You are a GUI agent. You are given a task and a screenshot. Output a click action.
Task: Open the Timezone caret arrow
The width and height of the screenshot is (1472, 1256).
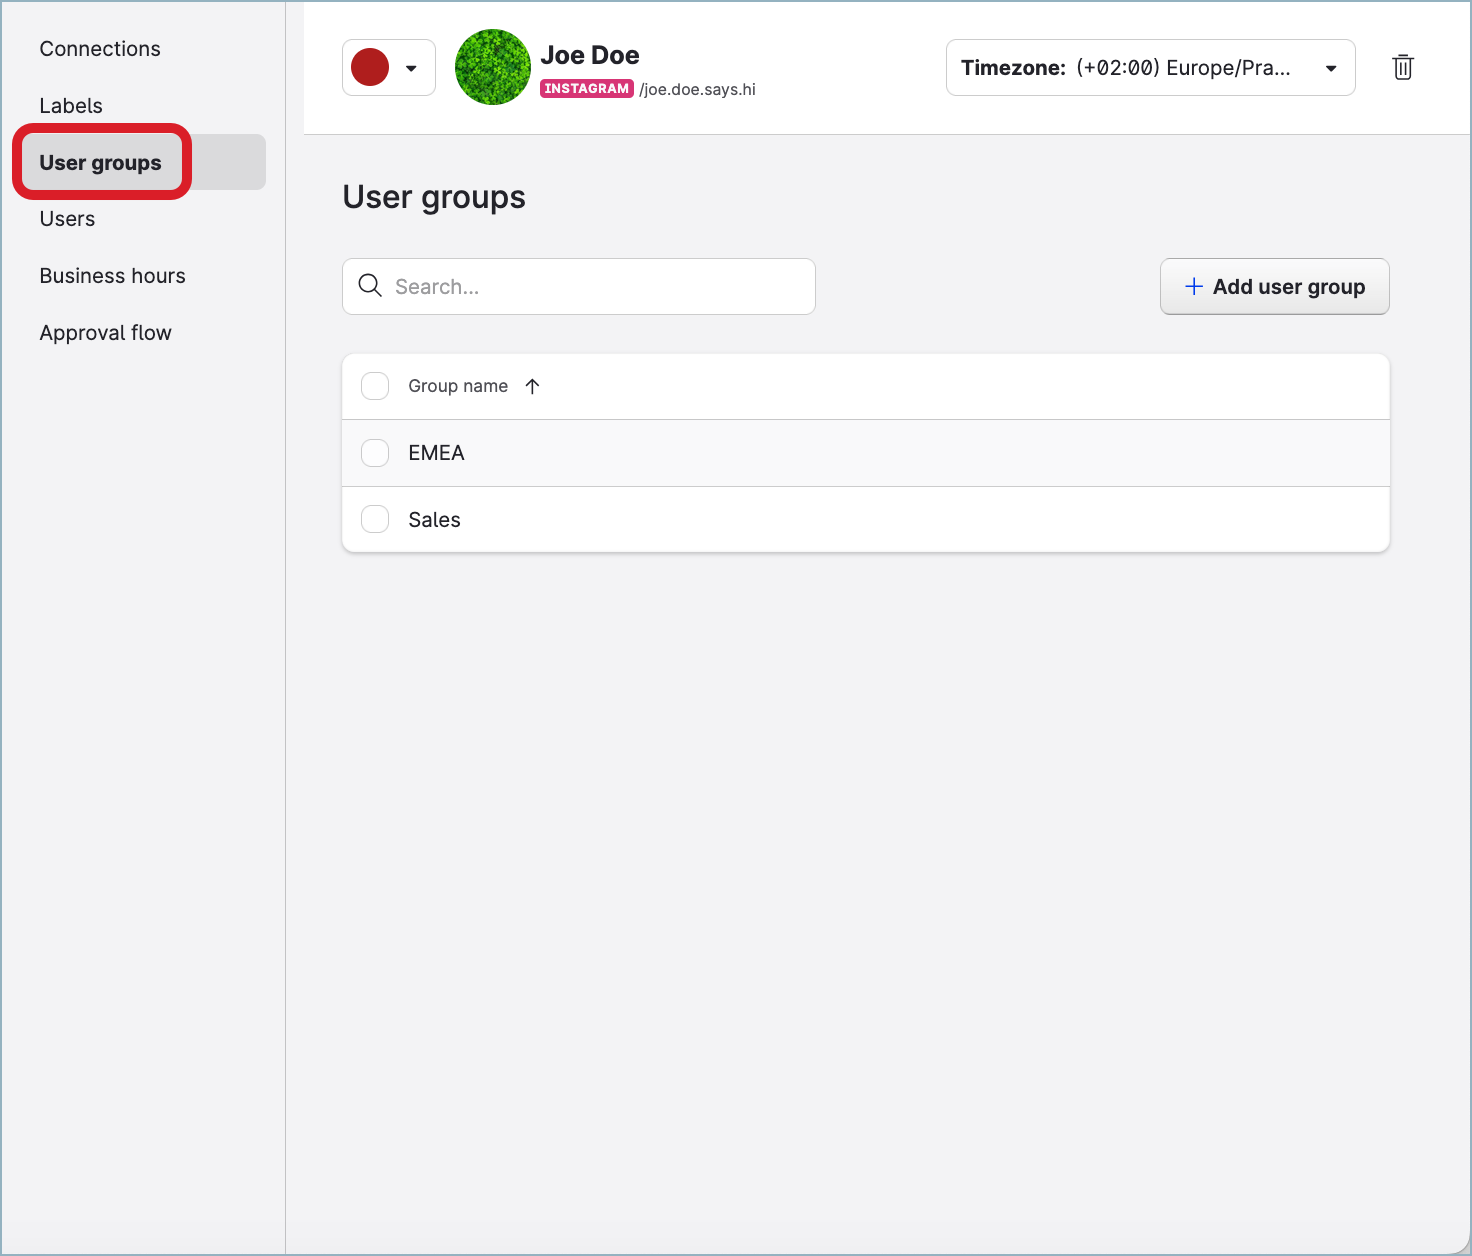coord(1330,67)
